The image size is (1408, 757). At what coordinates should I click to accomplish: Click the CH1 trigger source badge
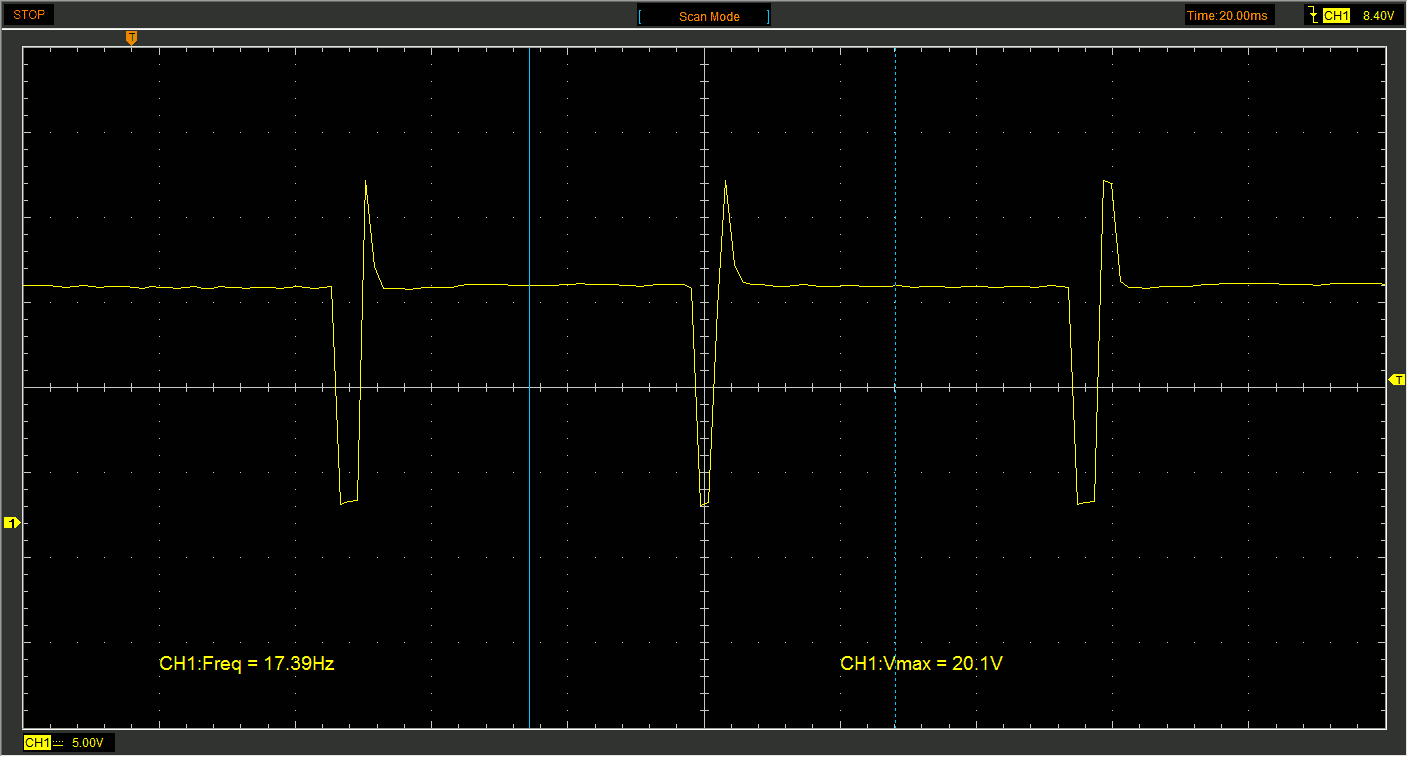1336,16
